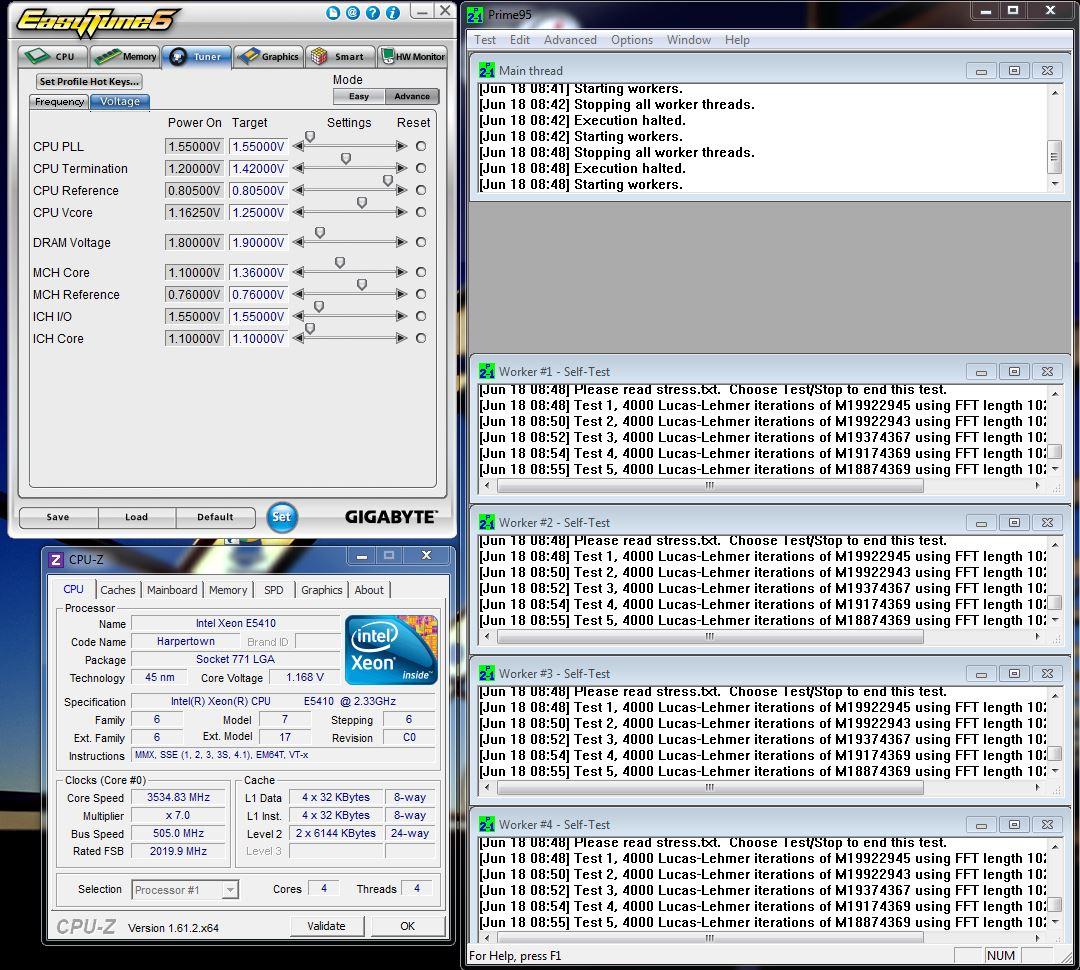
Task: Open the Caches tab in CPU-Z
Action: point(118,590)
